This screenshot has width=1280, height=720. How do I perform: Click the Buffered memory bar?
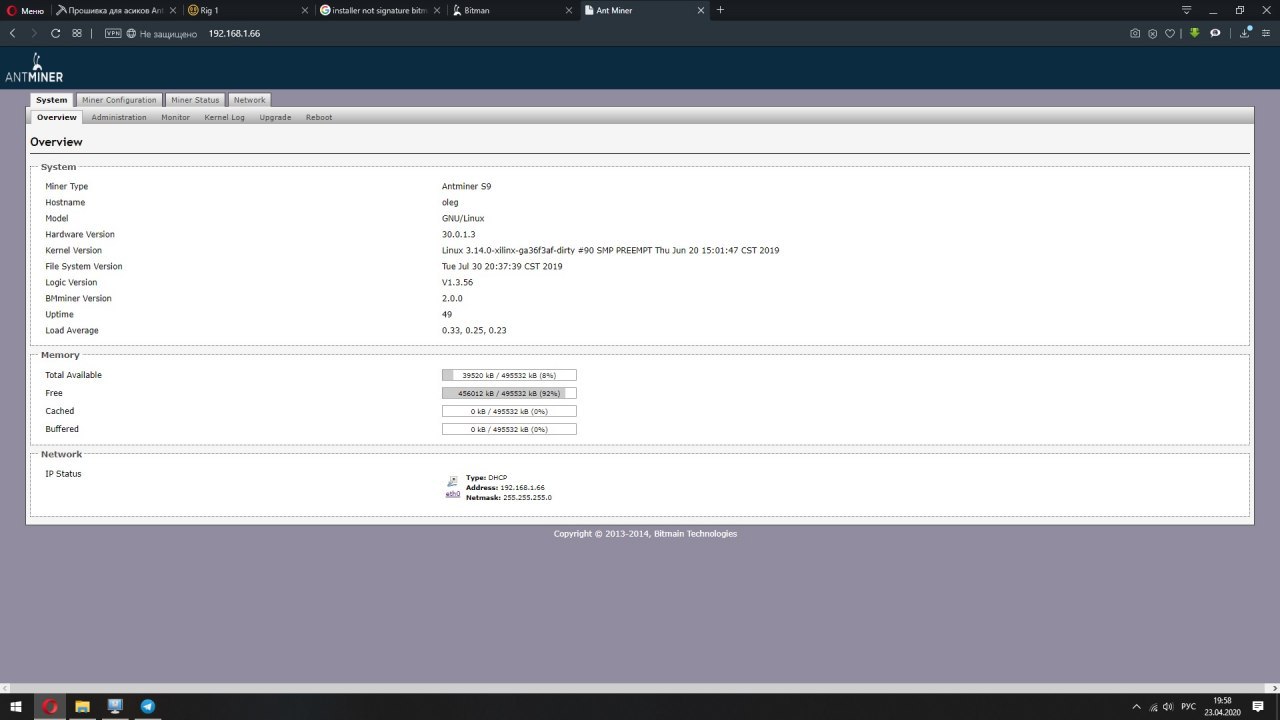pos(509,429)
